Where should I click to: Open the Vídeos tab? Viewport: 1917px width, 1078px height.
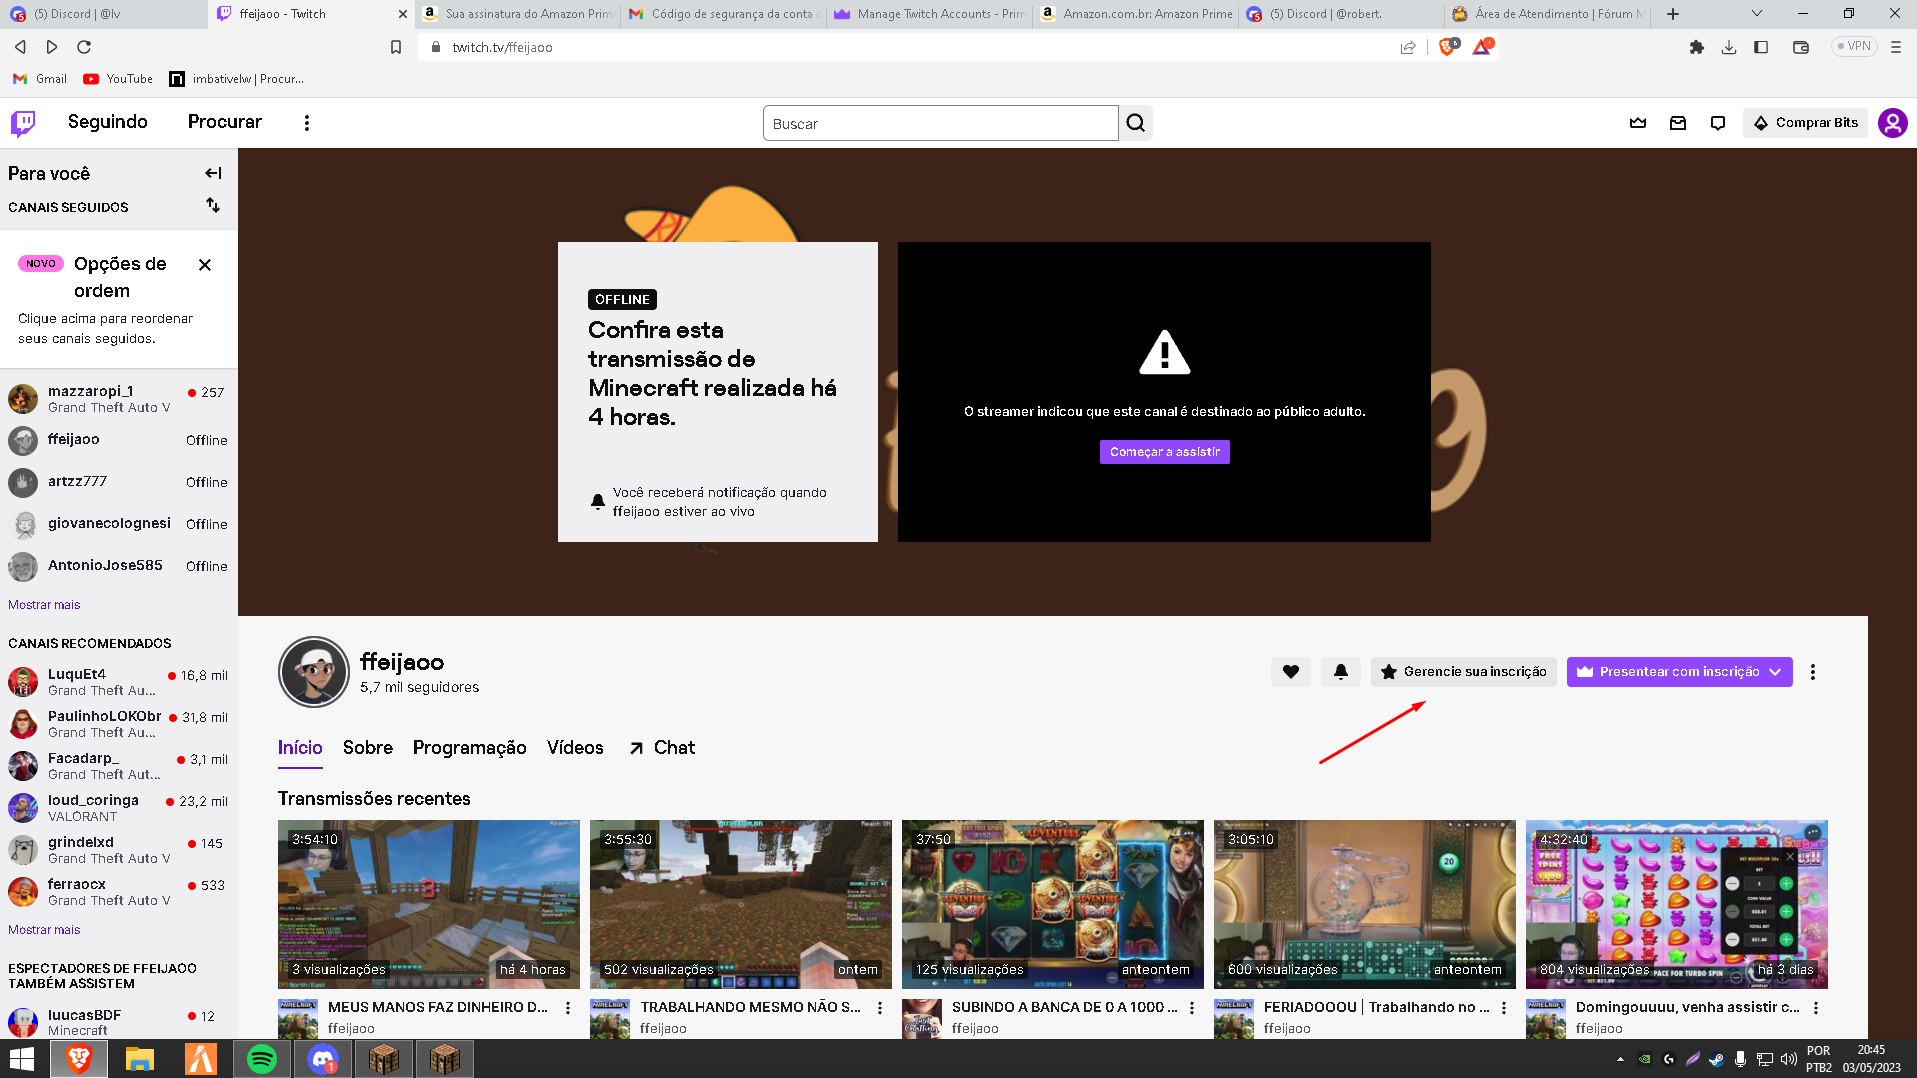pos(575,748)
